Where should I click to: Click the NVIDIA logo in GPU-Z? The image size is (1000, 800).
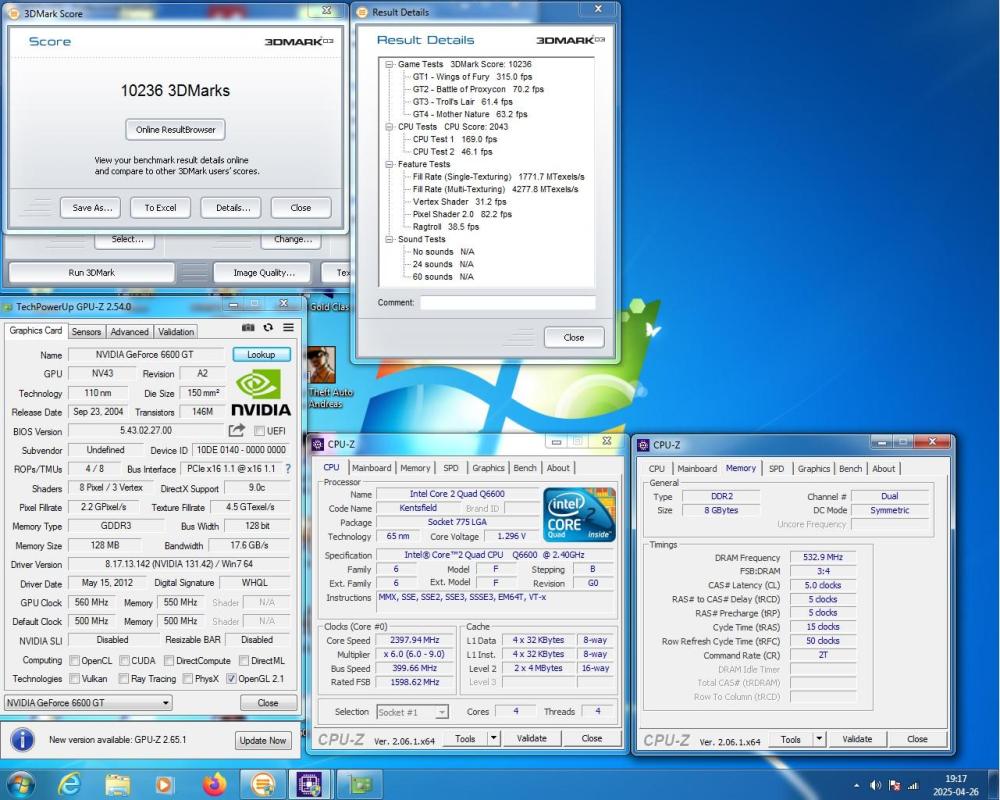[260, 392]
